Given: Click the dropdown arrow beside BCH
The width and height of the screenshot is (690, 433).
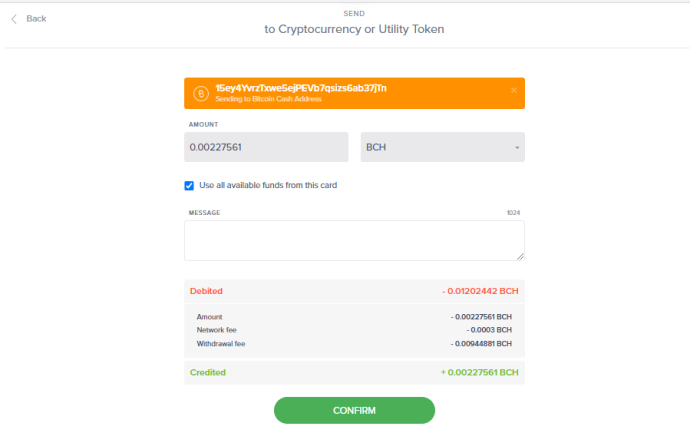Looking at the screenshot, I should 517,147.
